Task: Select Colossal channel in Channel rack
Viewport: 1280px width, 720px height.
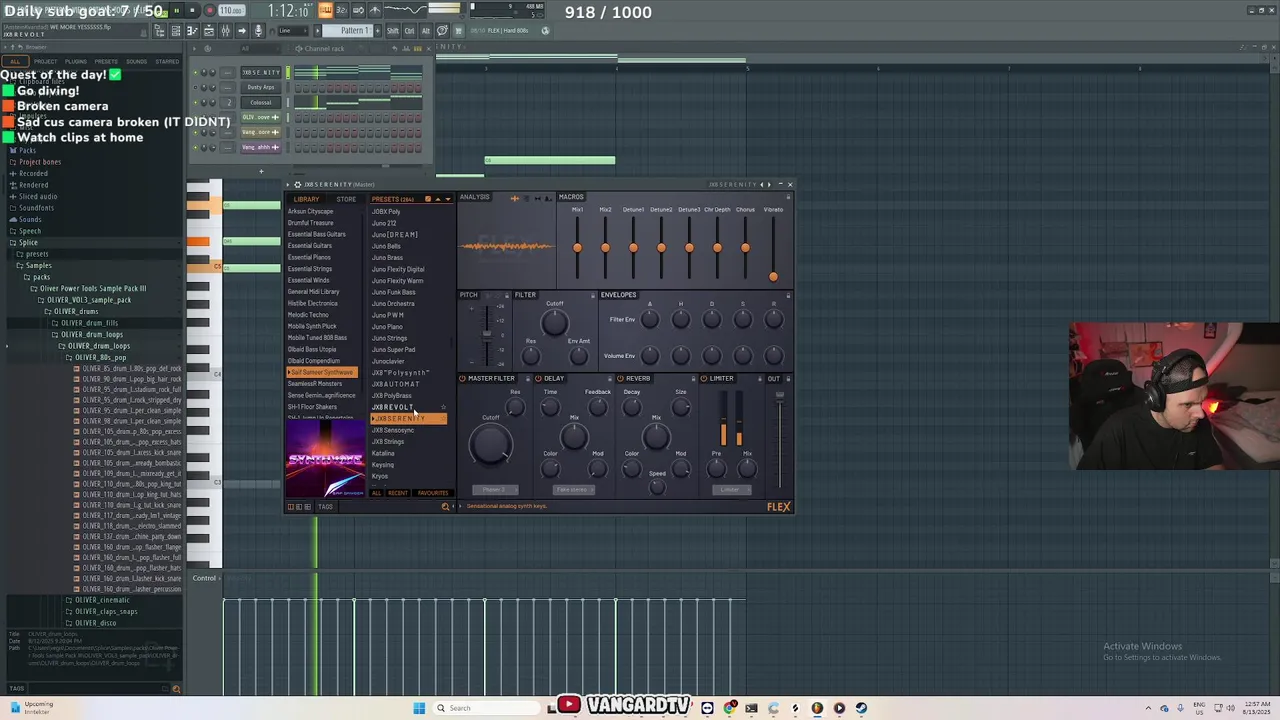Action: 261,102
